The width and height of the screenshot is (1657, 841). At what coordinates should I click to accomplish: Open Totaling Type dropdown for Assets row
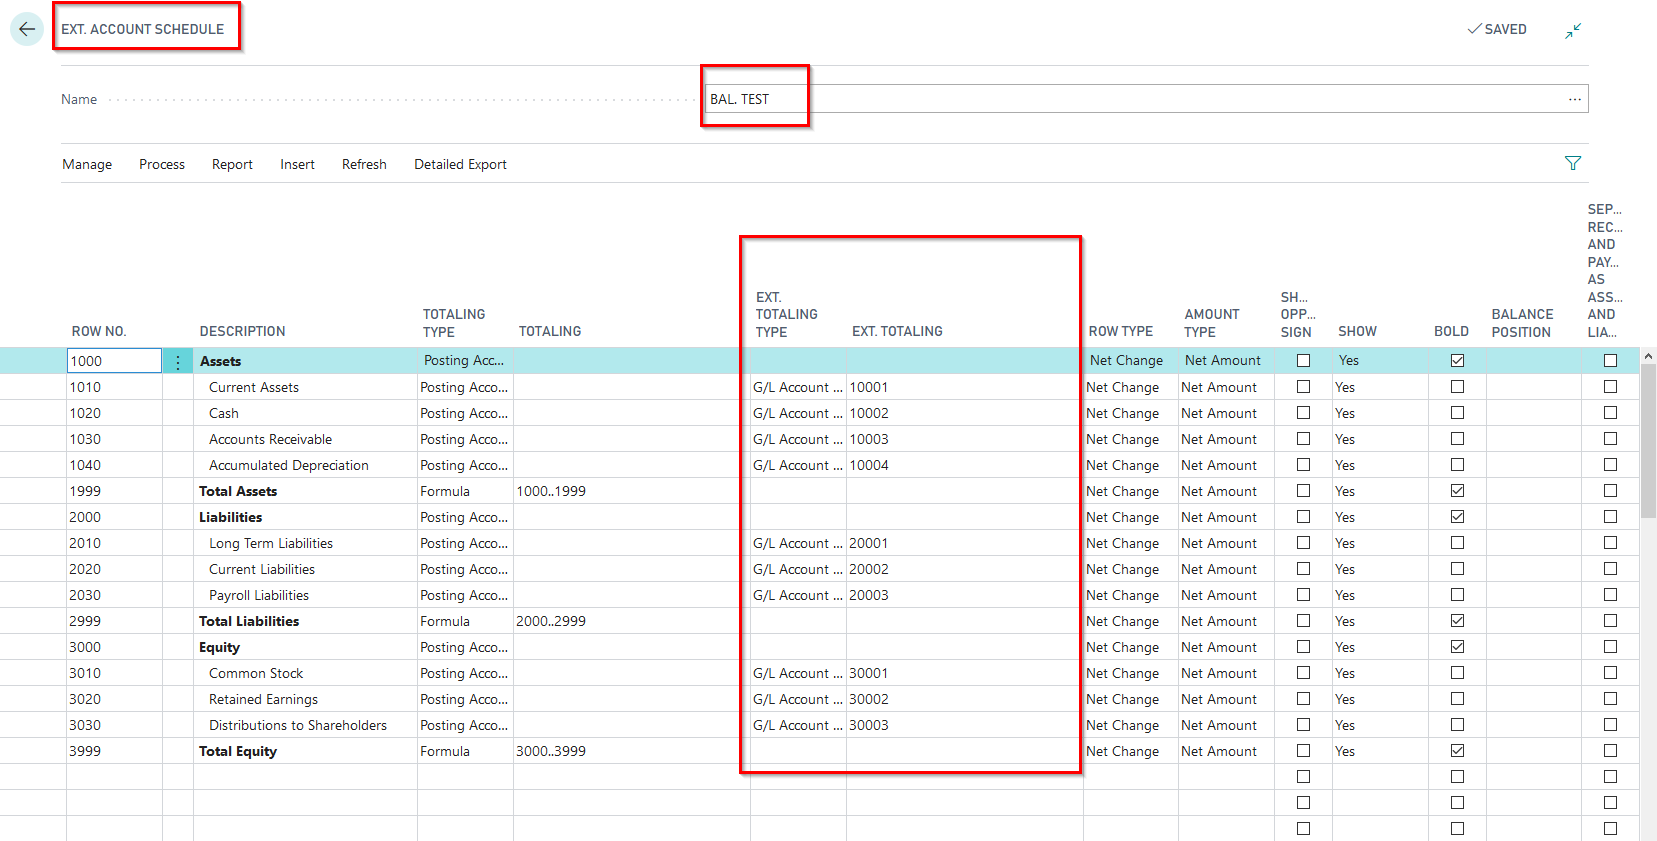(x=464, y=361)
